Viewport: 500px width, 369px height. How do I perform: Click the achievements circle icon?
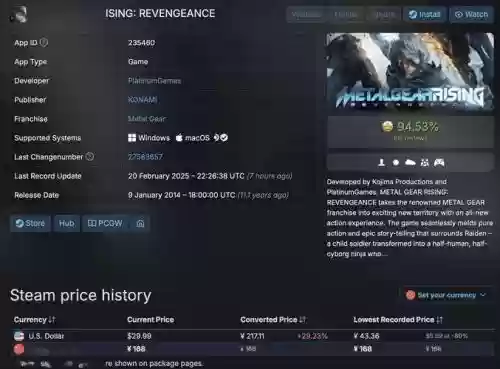tap(396, 162)
